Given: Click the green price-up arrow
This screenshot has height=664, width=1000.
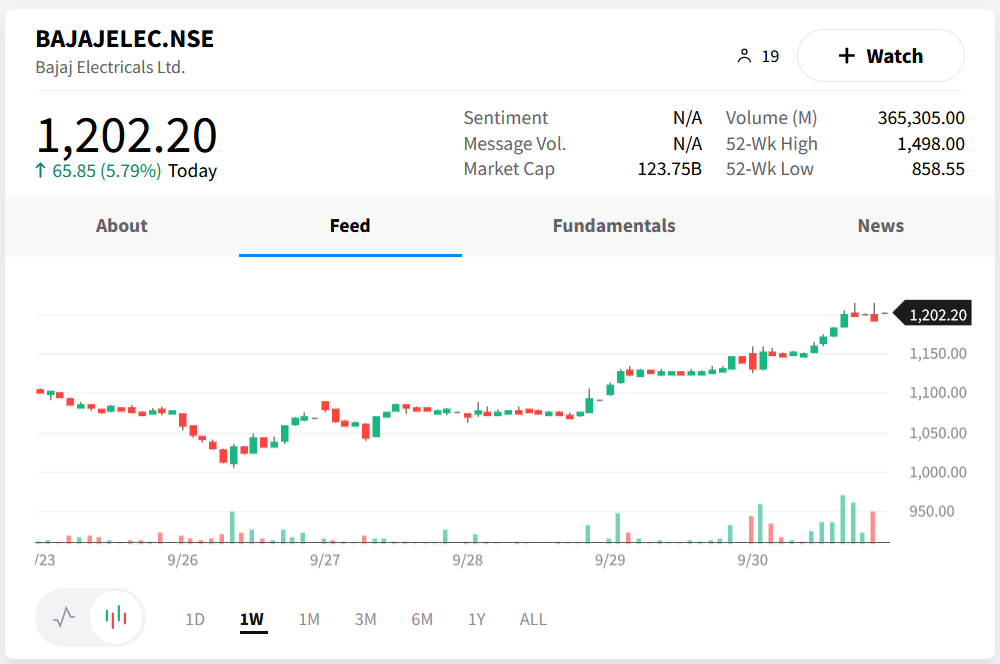Looking at the screenshot, I should pyautogui.click(x=41, y=171).
